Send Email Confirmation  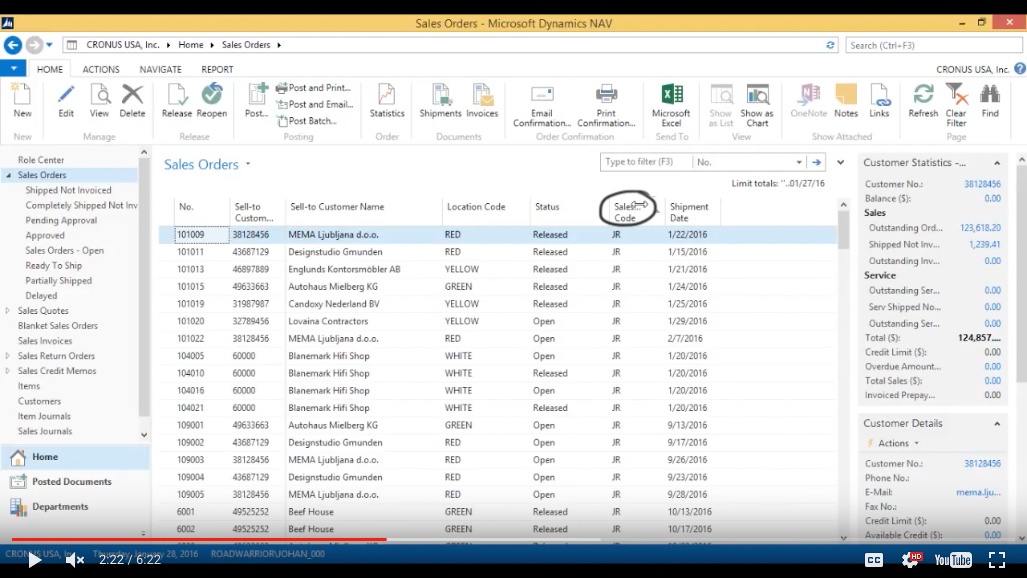click(542, 106)
